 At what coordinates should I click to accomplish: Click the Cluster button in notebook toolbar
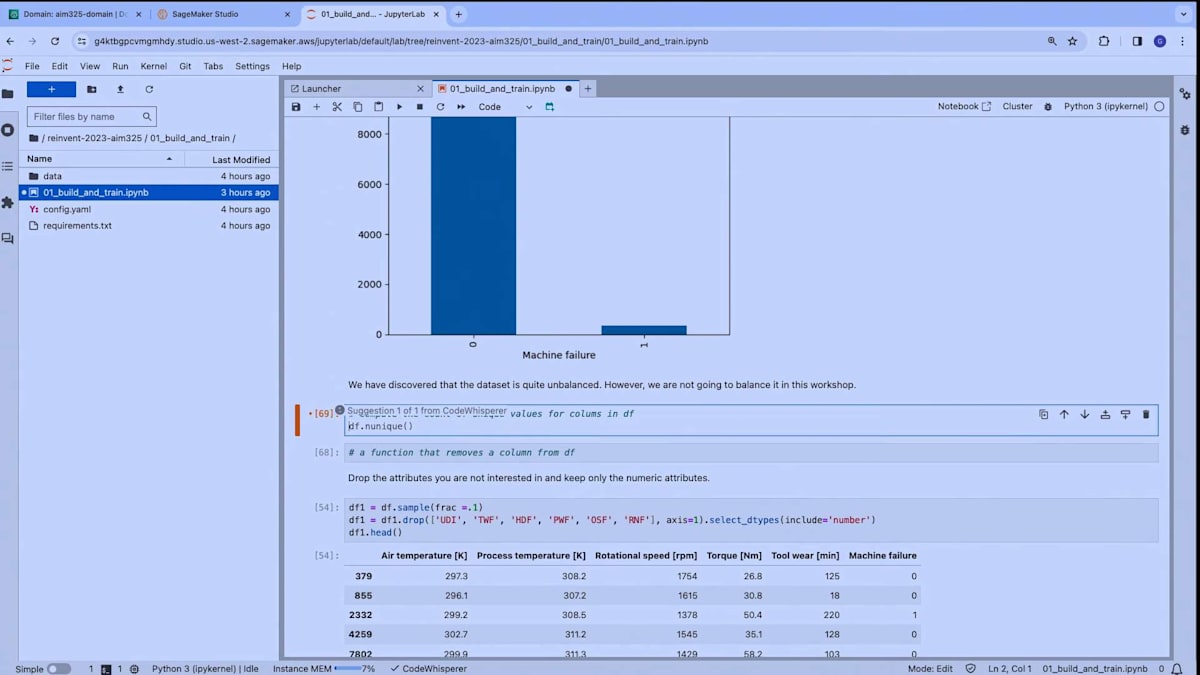click(1017, 106)
